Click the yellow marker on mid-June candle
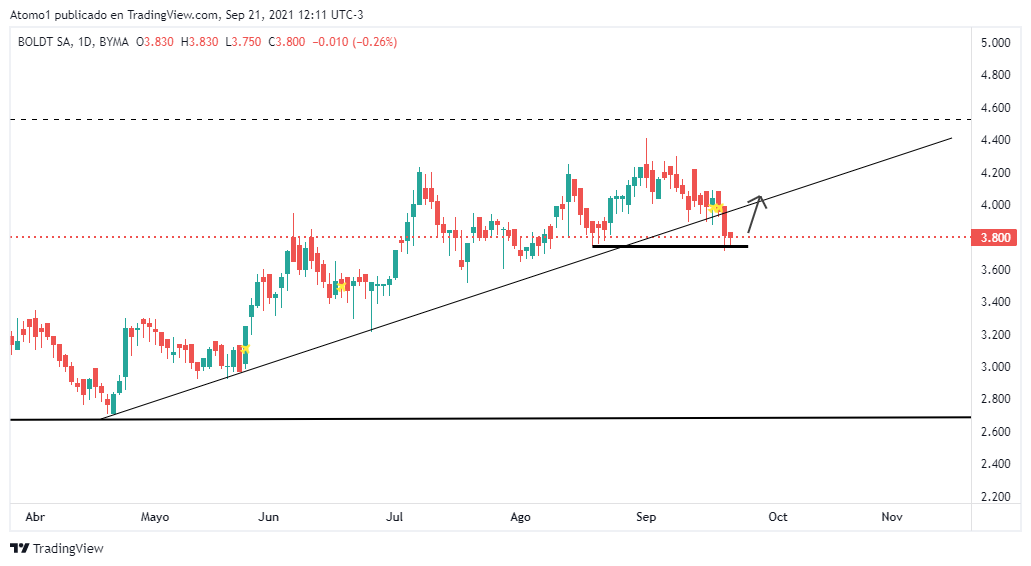This screenshot has width=1031, height=566. [341, 287]
